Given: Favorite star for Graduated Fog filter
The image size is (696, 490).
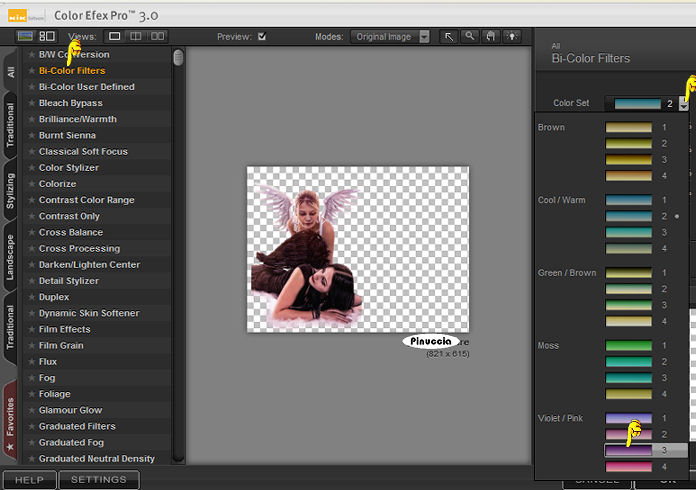Looking at the screenshot, I should coord(32,443).
